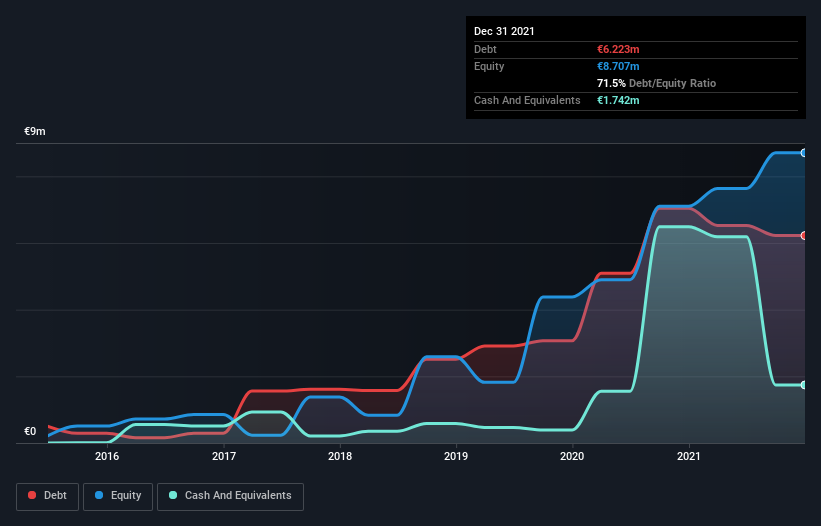Click the 2018 x-axis label
This screenshot has height=526, width=821.
340,456
